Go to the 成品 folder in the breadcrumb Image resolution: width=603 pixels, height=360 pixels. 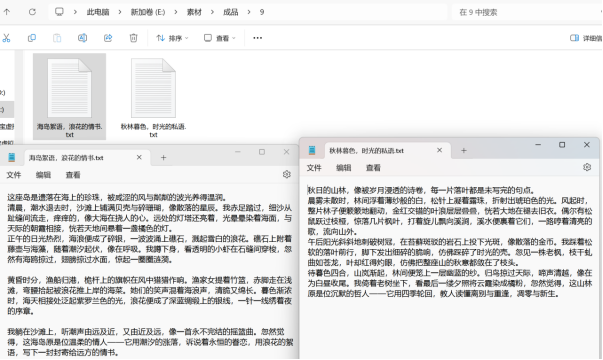tap(231, 12)
